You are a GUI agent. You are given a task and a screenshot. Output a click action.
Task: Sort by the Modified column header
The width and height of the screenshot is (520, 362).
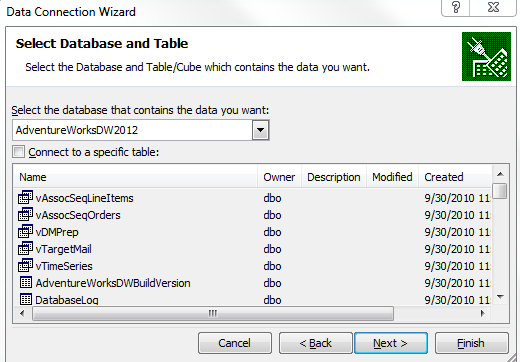pos(392,177)
